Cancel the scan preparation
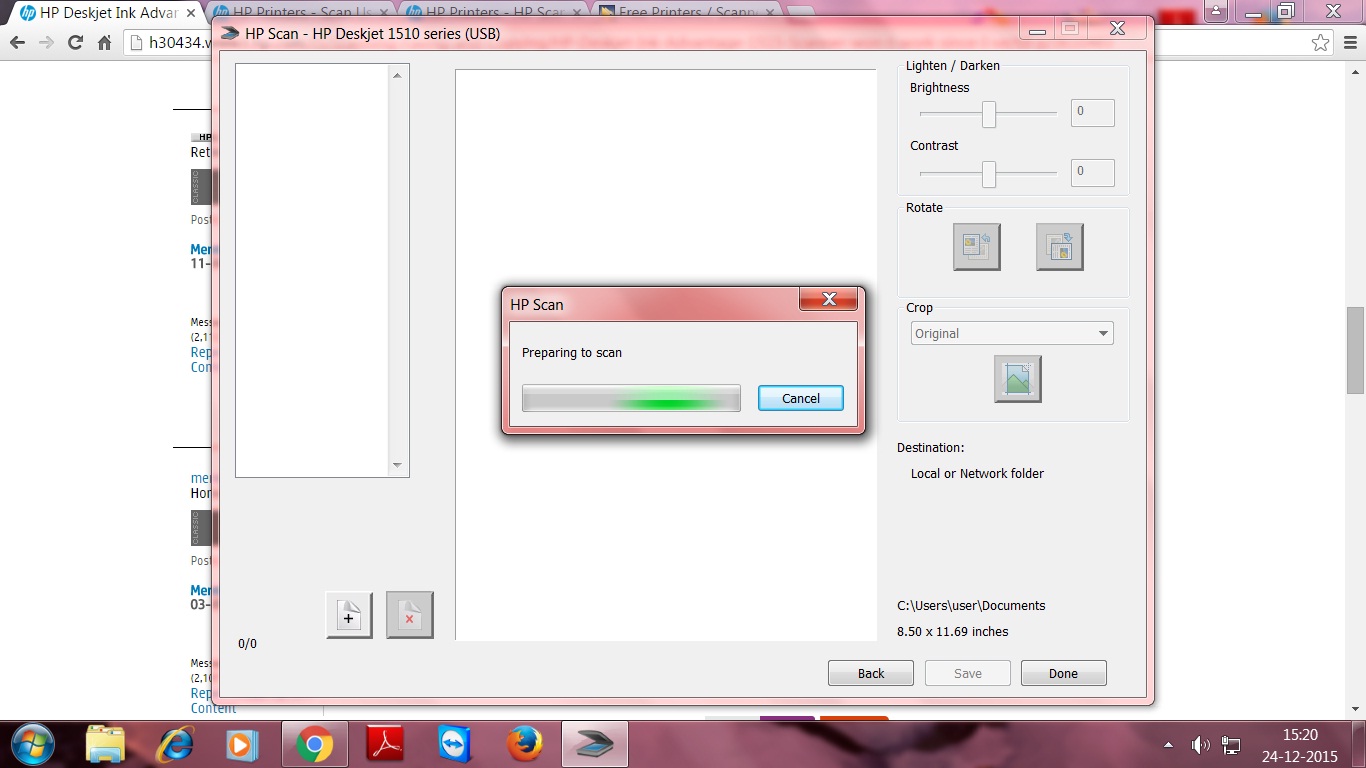The image size is (1366, 768). [x=801, y=398]
